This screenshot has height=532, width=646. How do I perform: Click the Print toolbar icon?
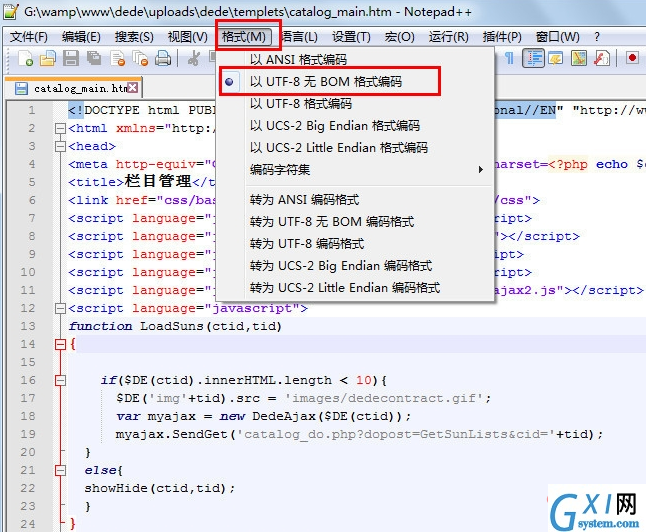(163, 58)
